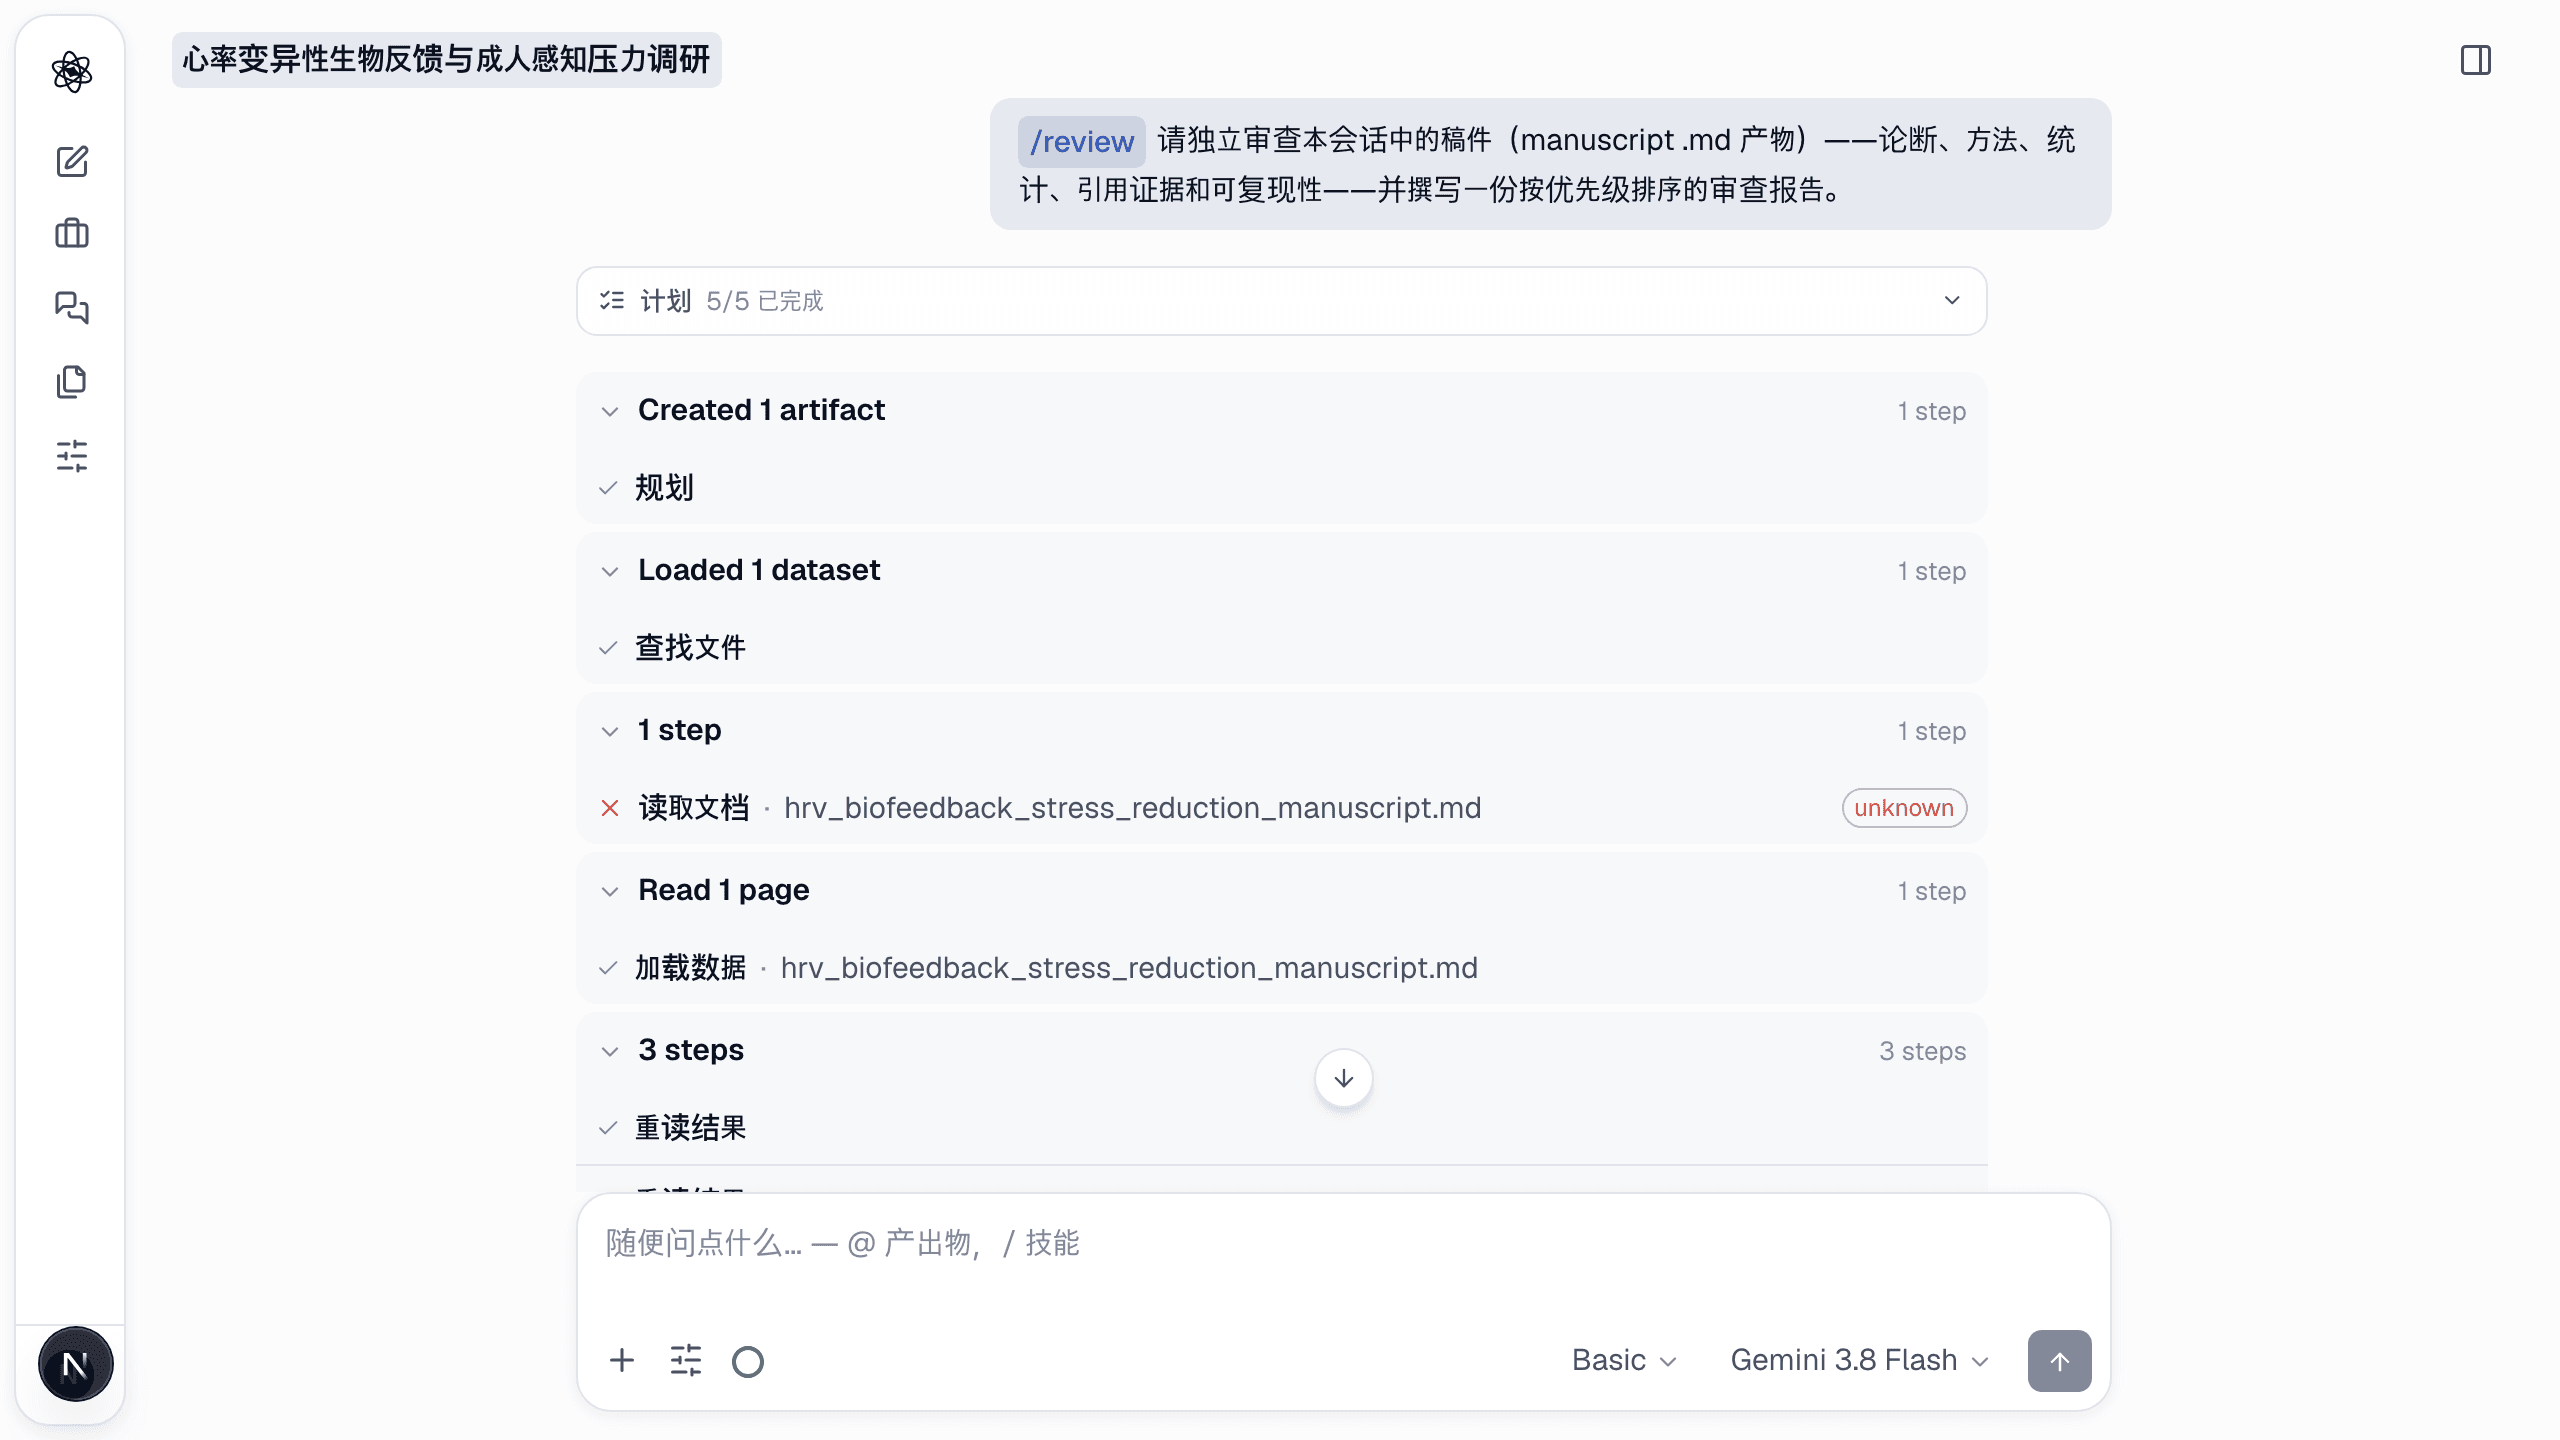Click the /review skill tag in message
Screen dimensions: 2560x1440
pyautogui.click(x=1081, y=141)
